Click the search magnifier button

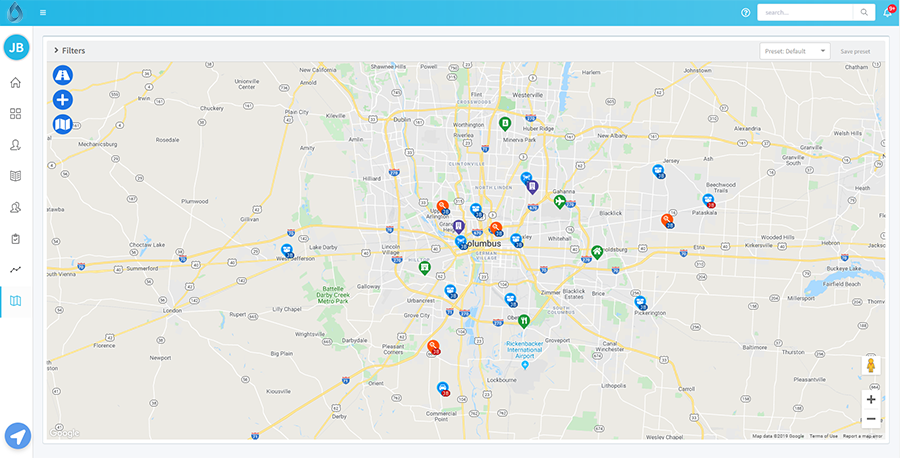[864, 13]
